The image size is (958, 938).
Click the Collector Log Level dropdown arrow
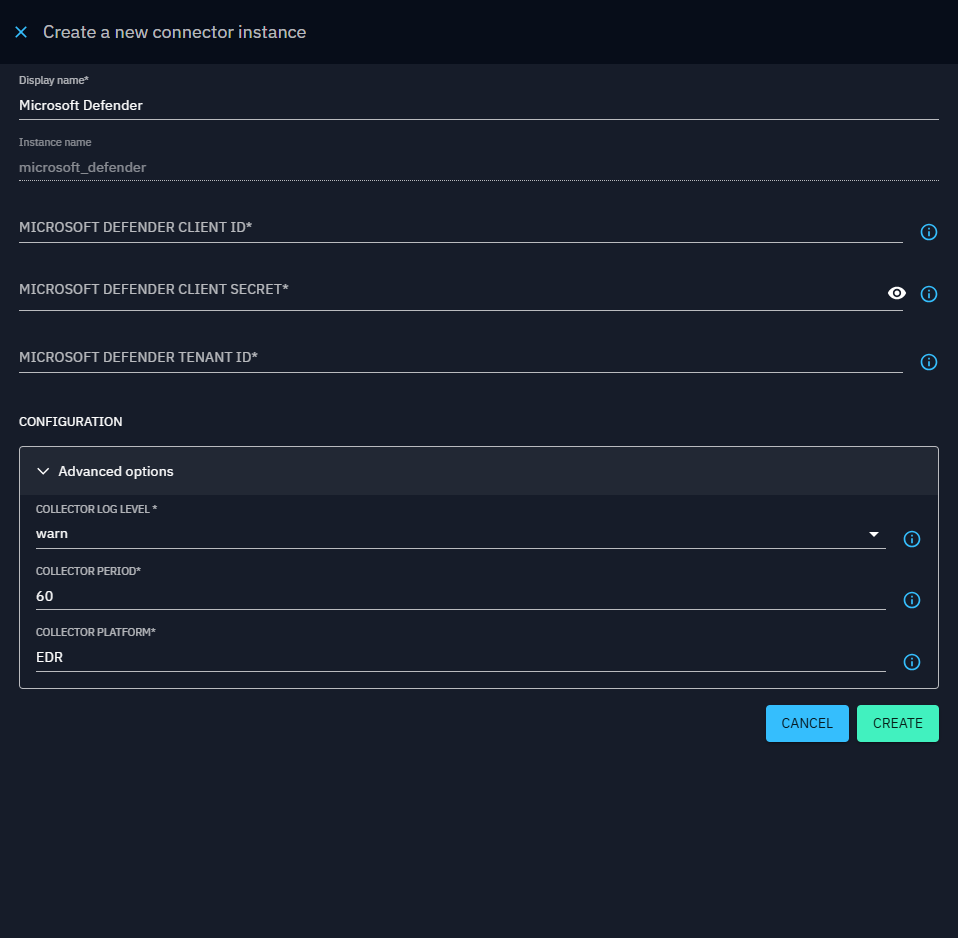point(873,534)
